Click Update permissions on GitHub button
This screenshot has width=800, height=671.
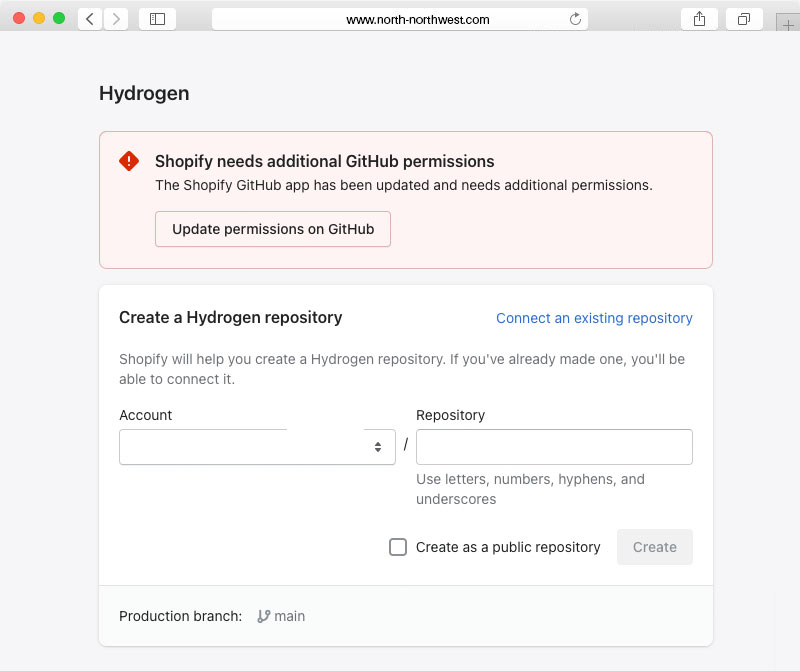273,229
